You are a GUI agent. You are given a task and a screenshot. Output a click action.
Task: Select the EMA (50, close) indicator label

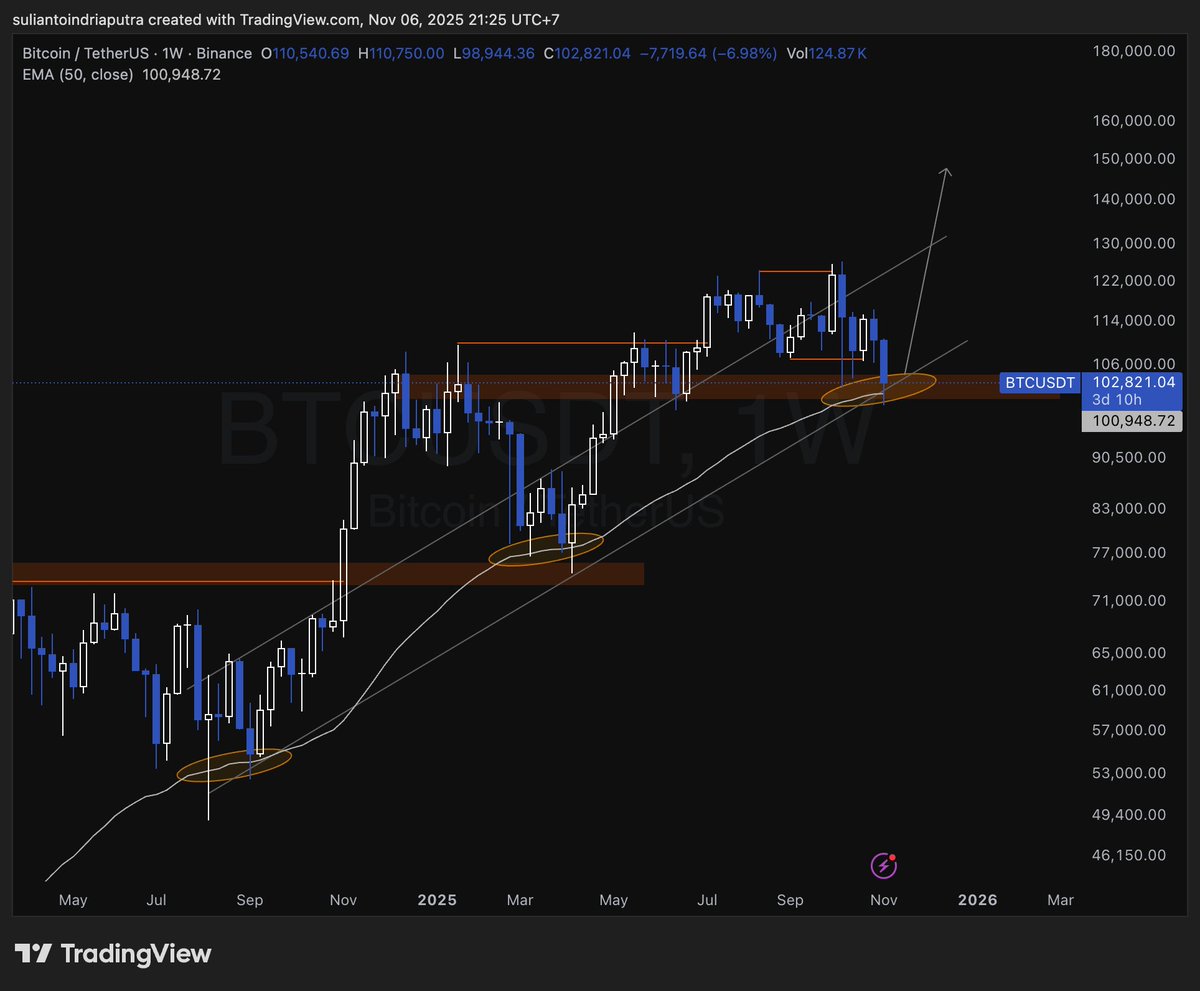coord(80,74)
